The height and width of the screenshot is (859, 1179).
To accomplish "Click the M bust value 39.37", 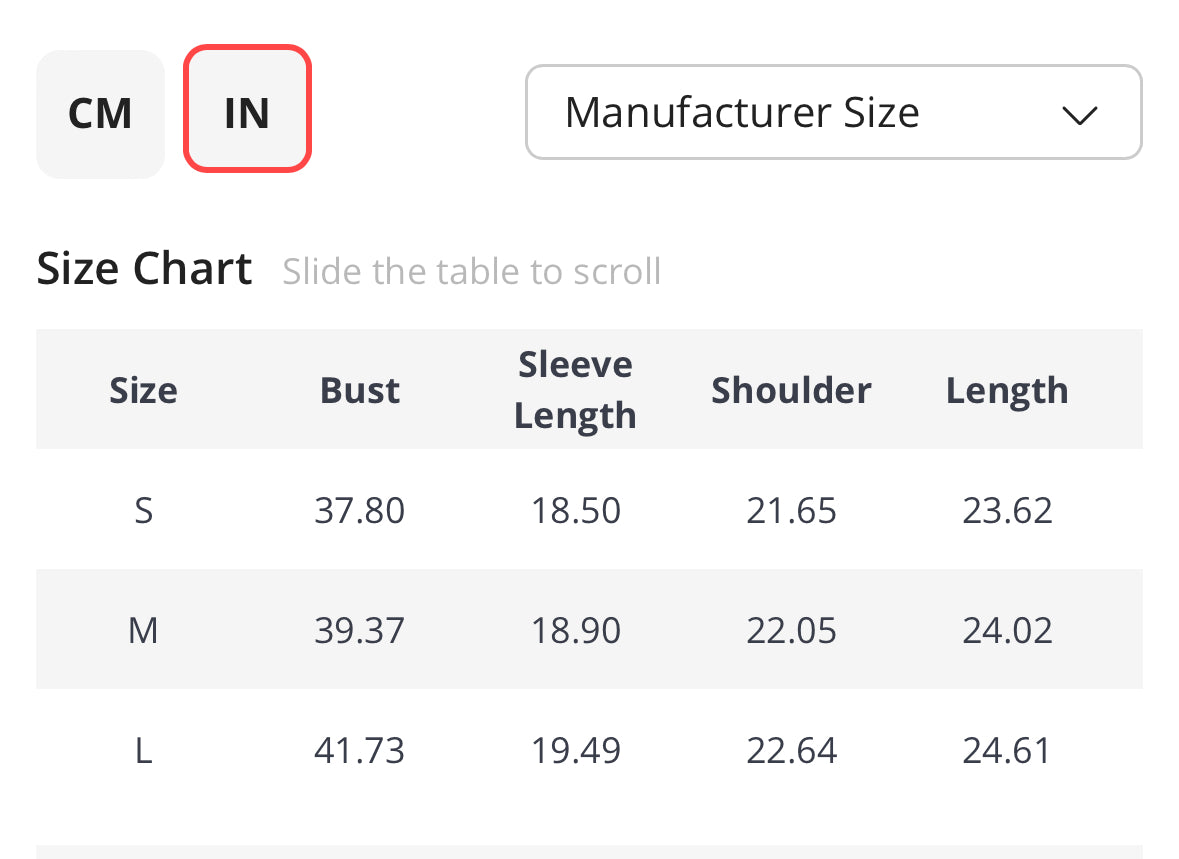I will (x=359, y=630).
